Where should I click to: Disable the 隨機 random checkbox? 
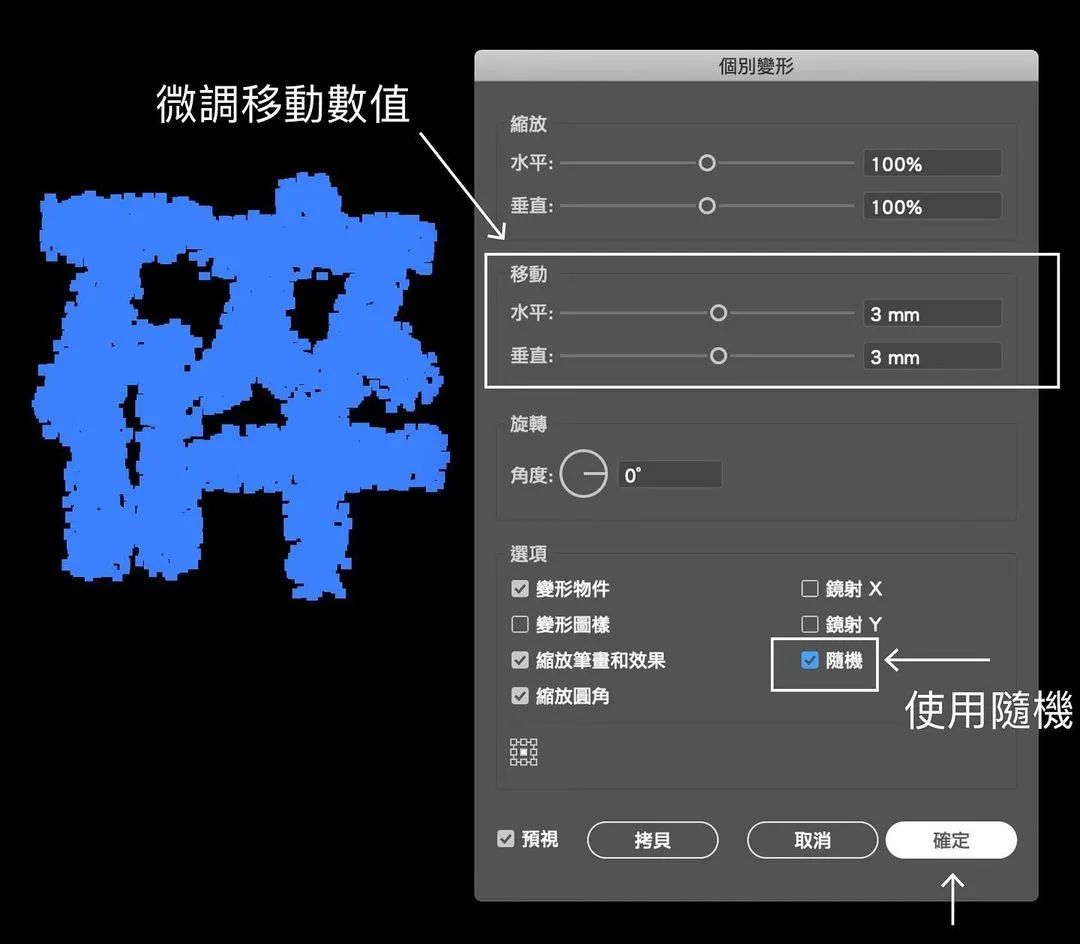tap(810, 660)
